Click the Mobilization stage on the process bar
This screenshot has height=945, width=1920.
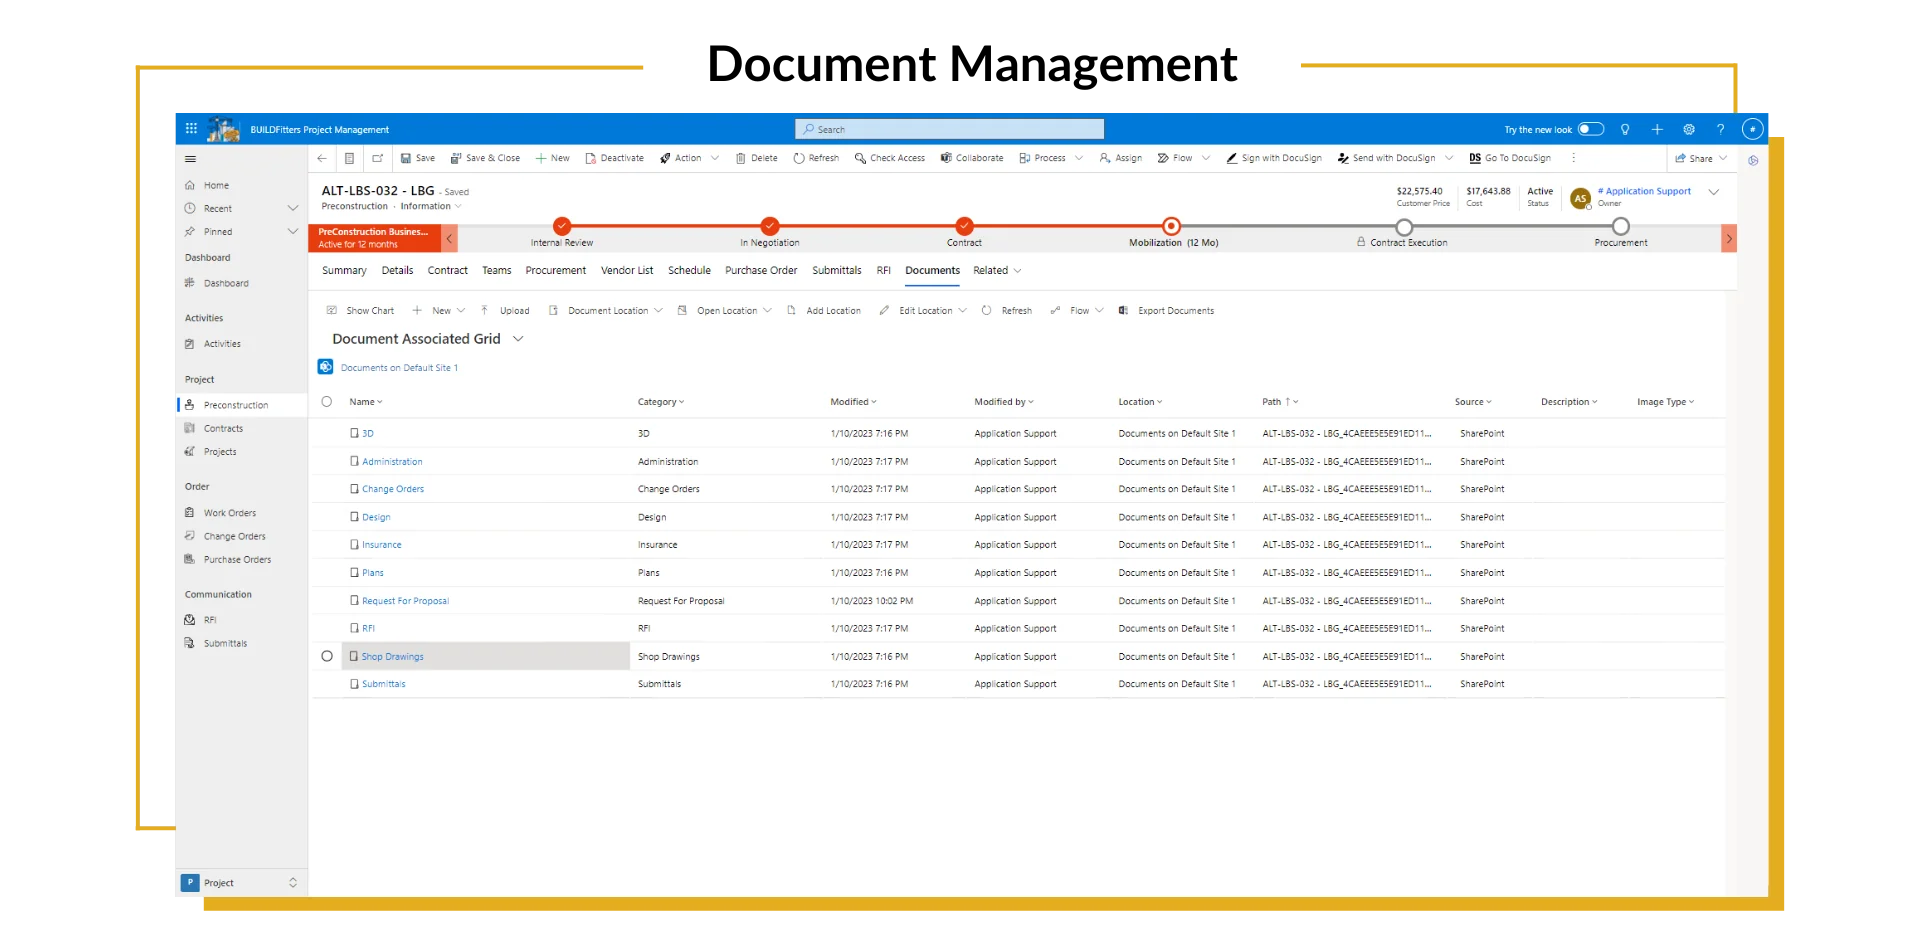click(1171, 227)
